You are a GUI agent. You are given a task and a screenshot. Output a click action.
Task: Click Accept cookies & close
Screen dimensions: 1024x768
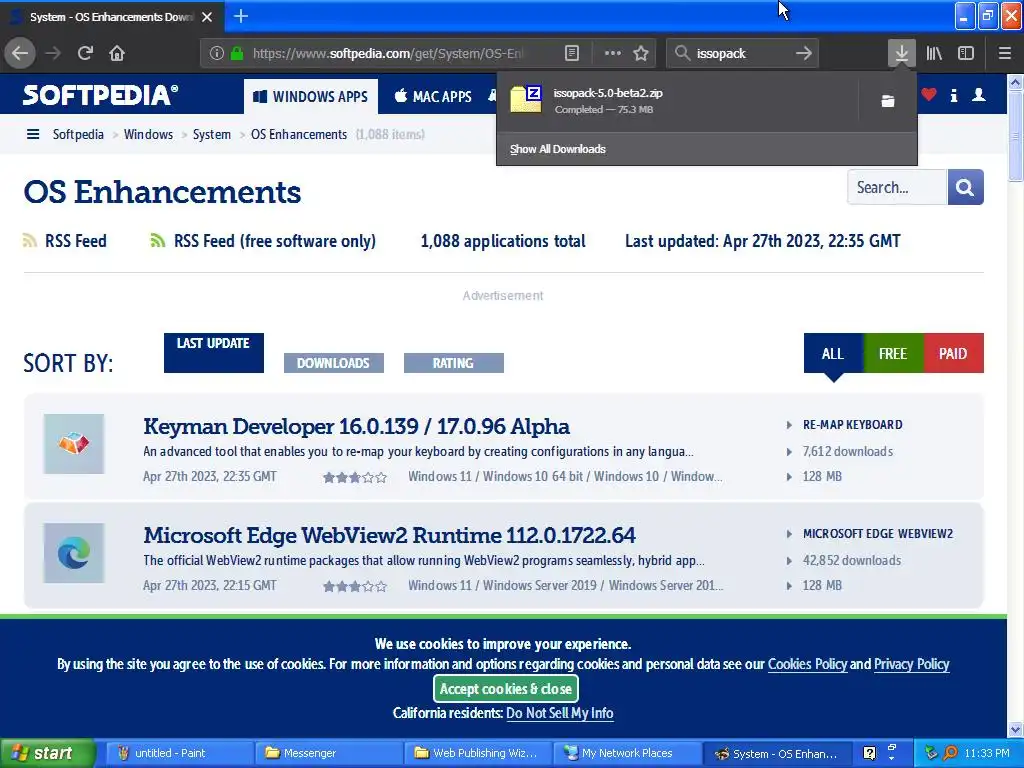click(505, 688)
